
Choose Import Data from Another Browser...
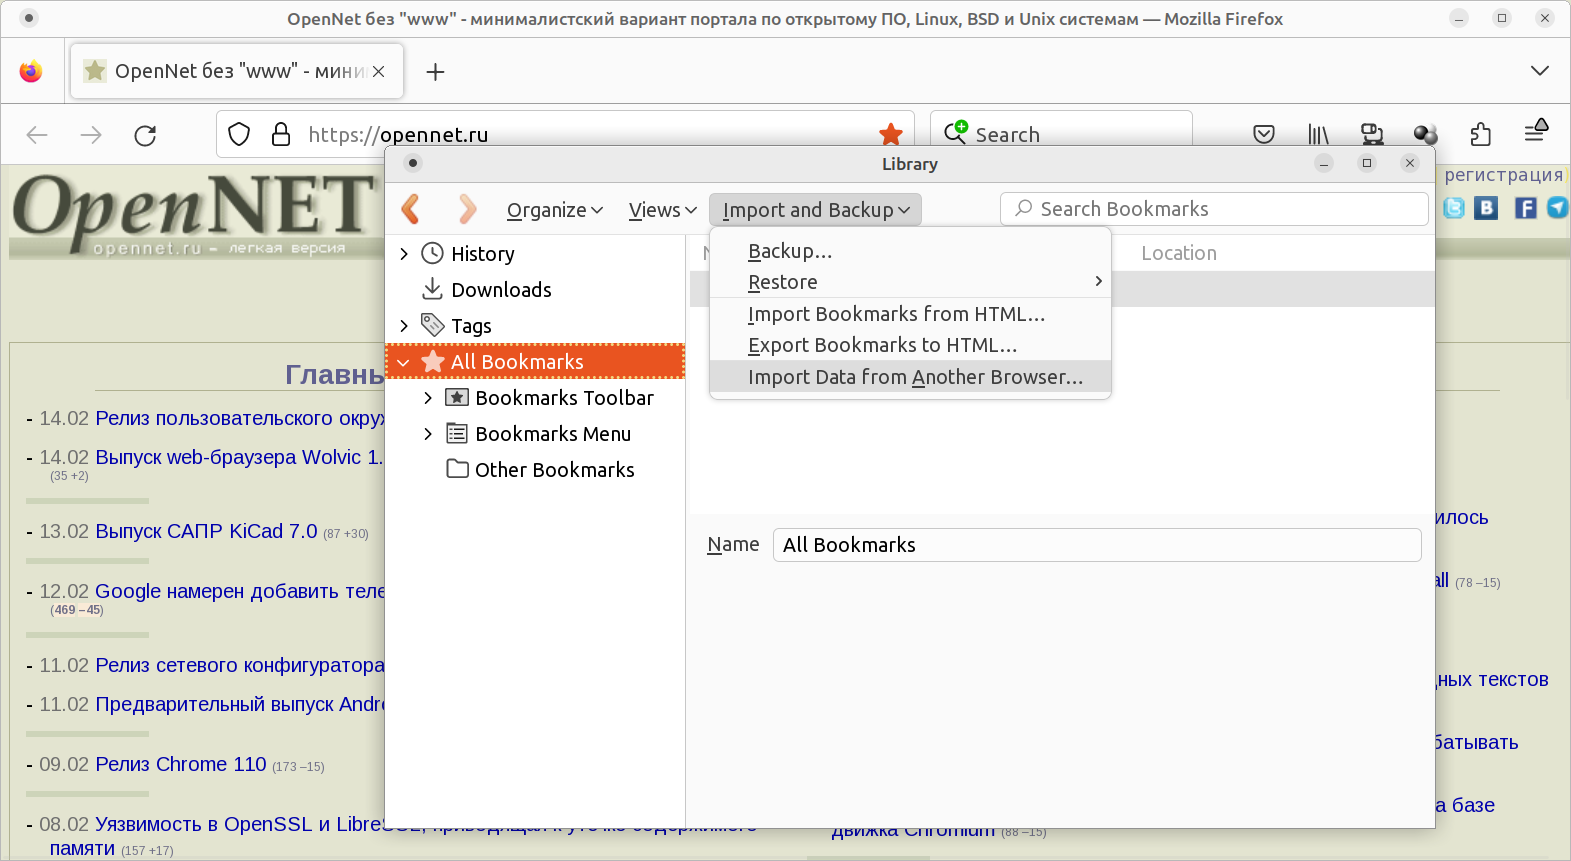(910, 377)
